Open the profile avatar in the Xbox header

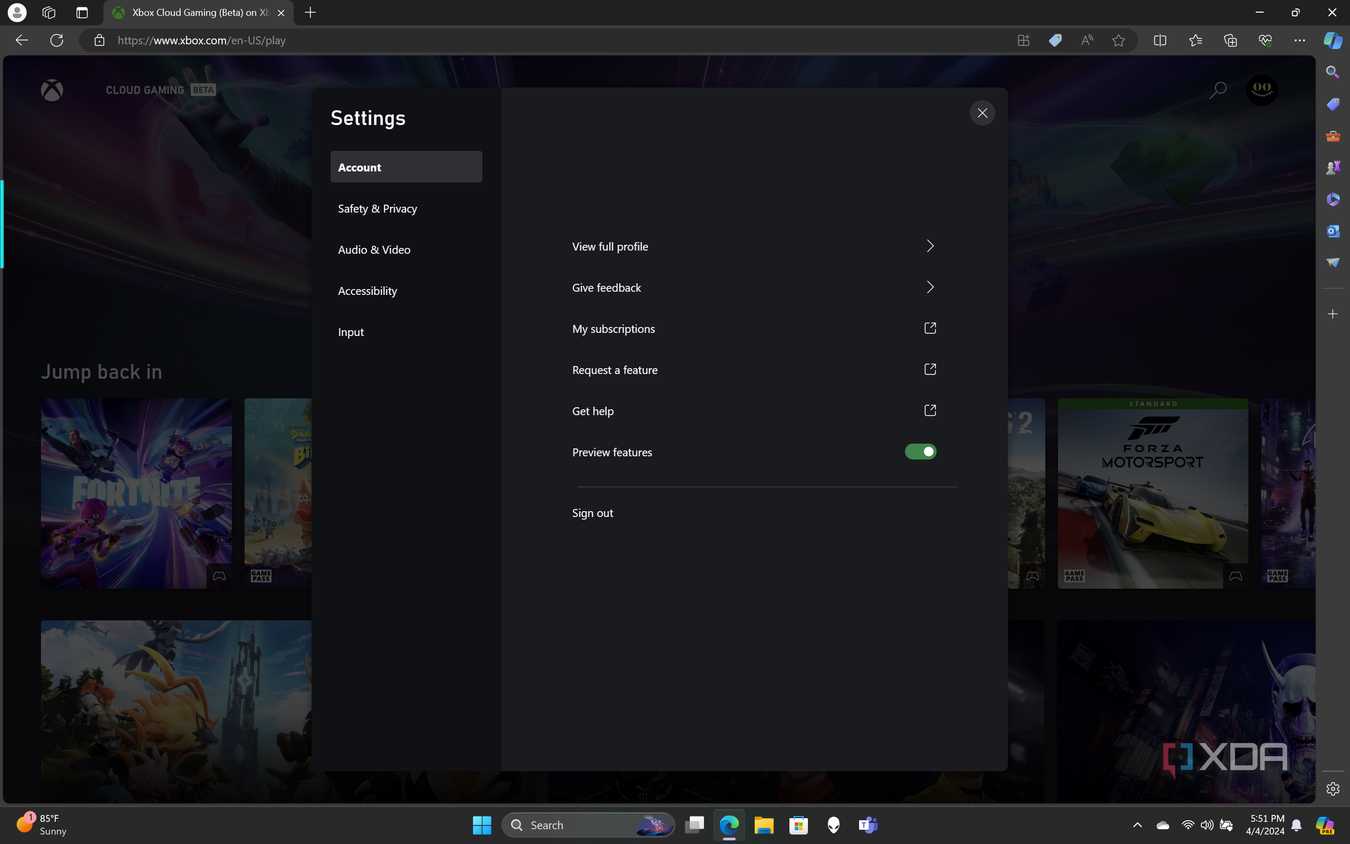point(1262,90)
